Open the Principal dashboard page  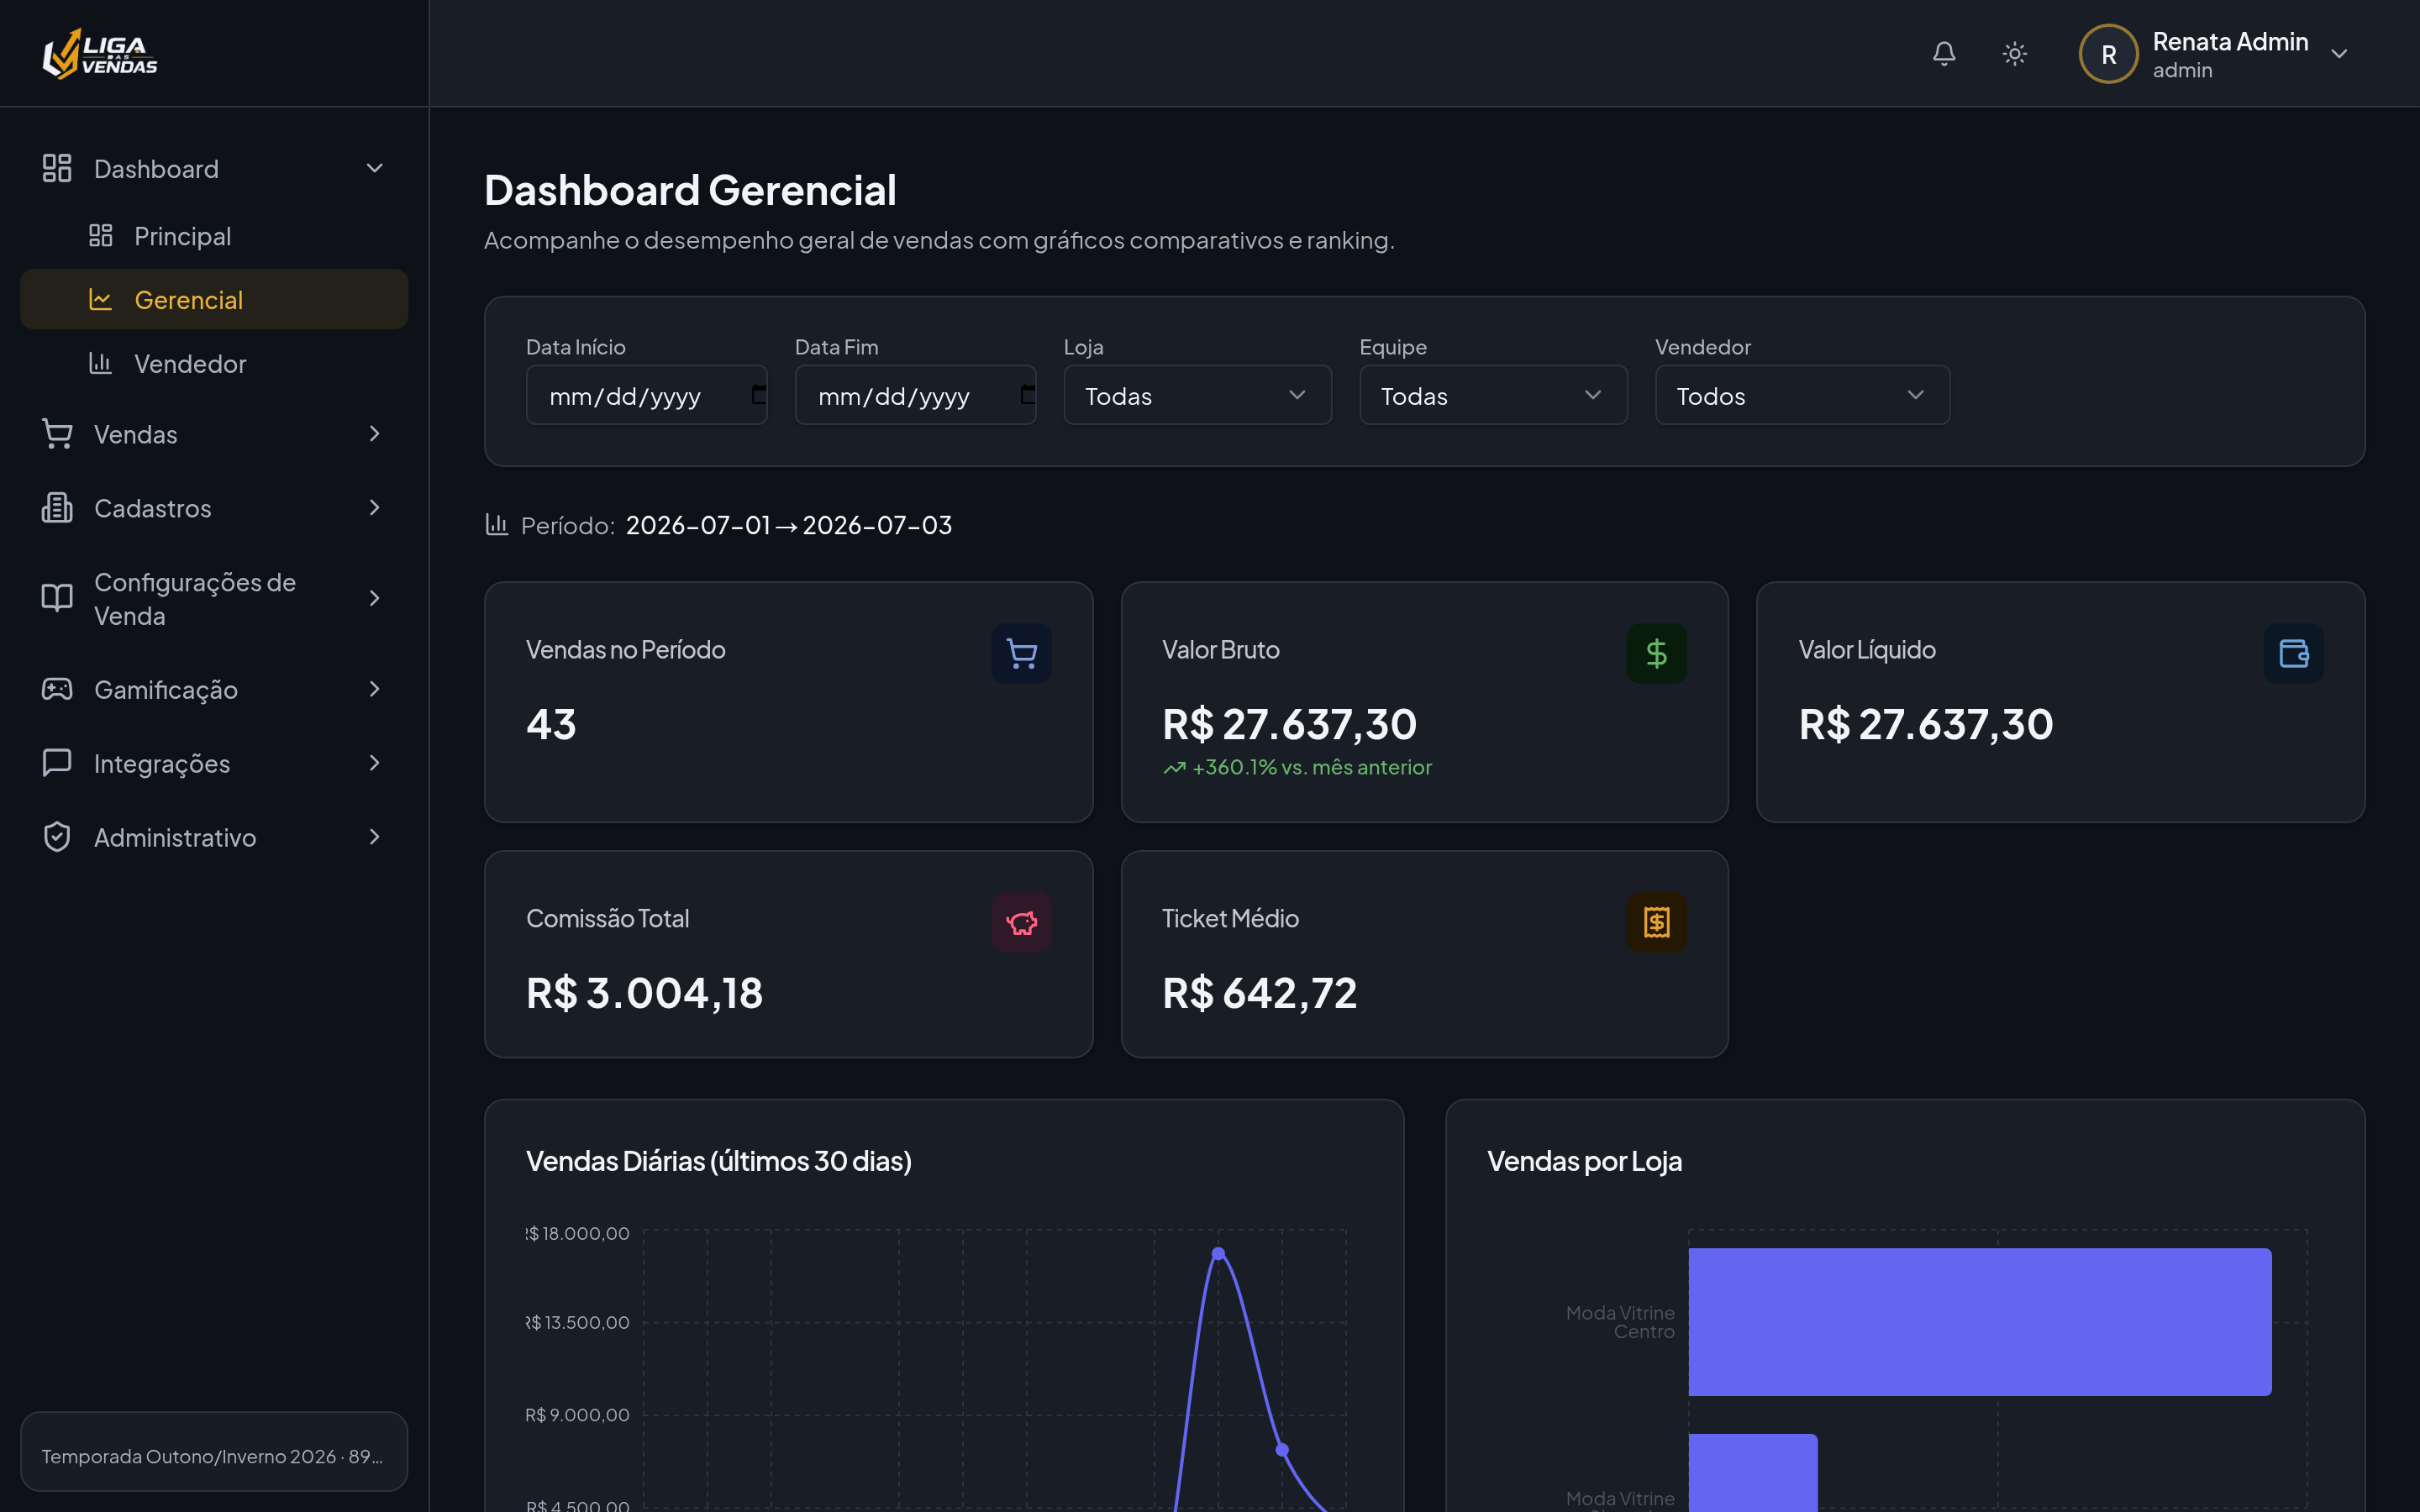[x=214, y=236]
